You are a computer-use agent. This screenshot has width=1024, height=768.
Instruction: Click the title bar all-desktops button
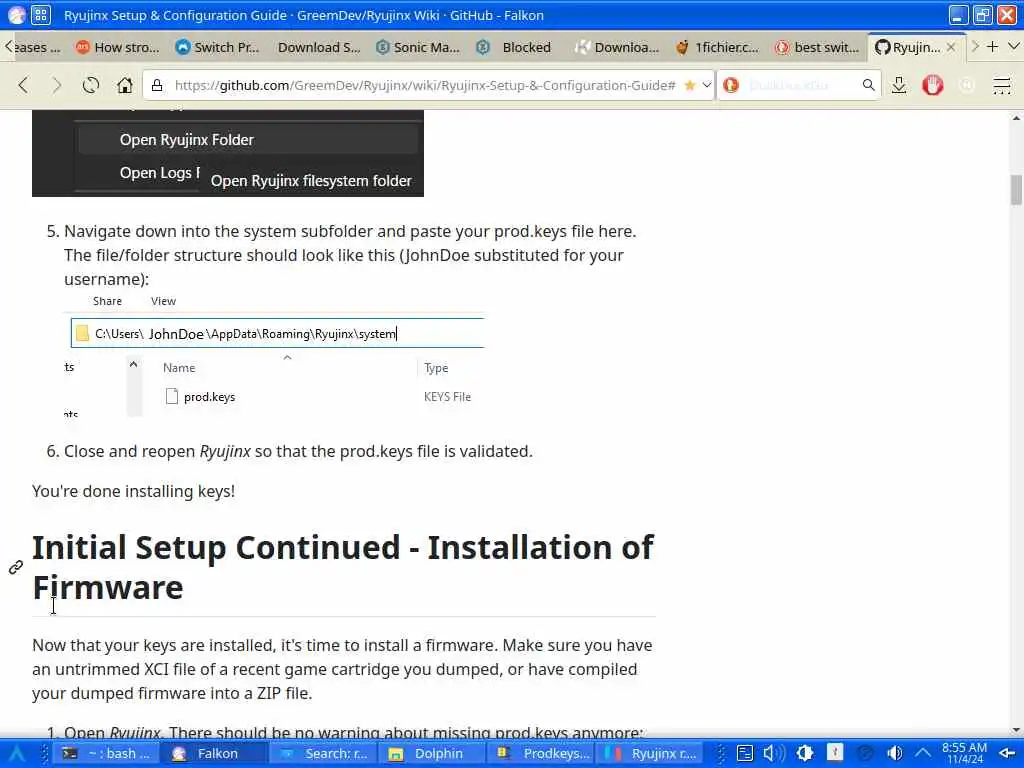[x=40, y=15]
